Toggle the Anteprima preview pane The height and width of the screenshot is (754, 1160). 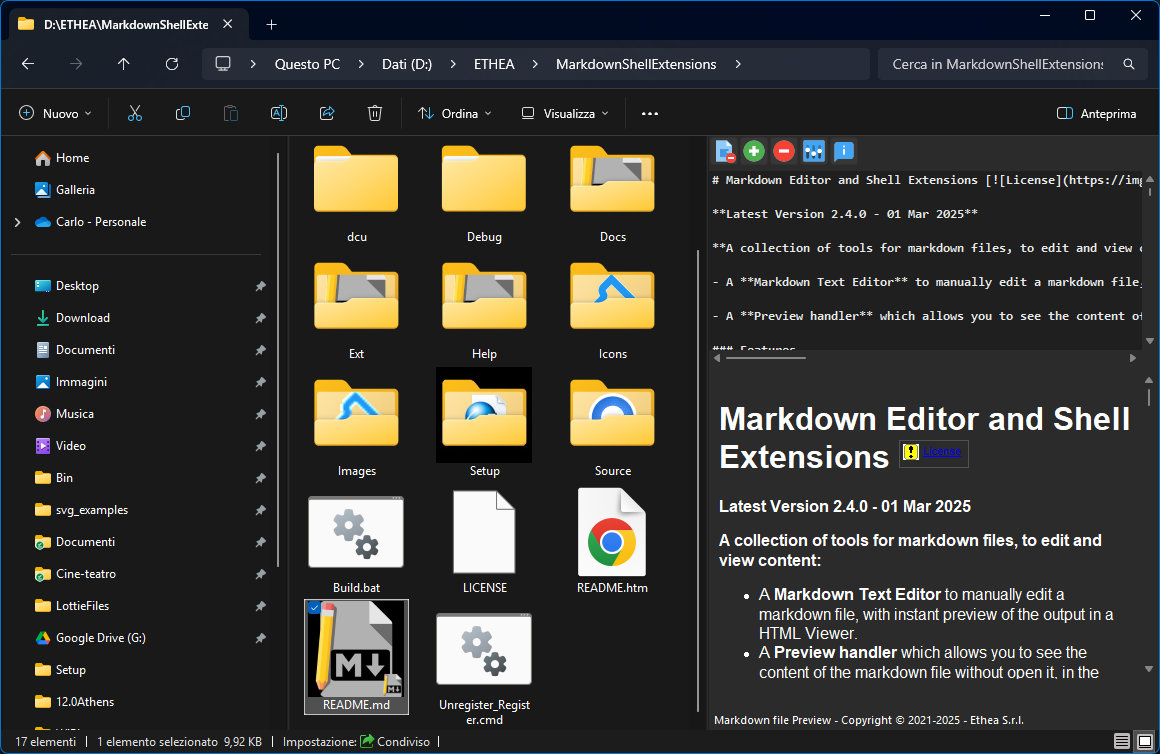click(x=1096, y=113)
